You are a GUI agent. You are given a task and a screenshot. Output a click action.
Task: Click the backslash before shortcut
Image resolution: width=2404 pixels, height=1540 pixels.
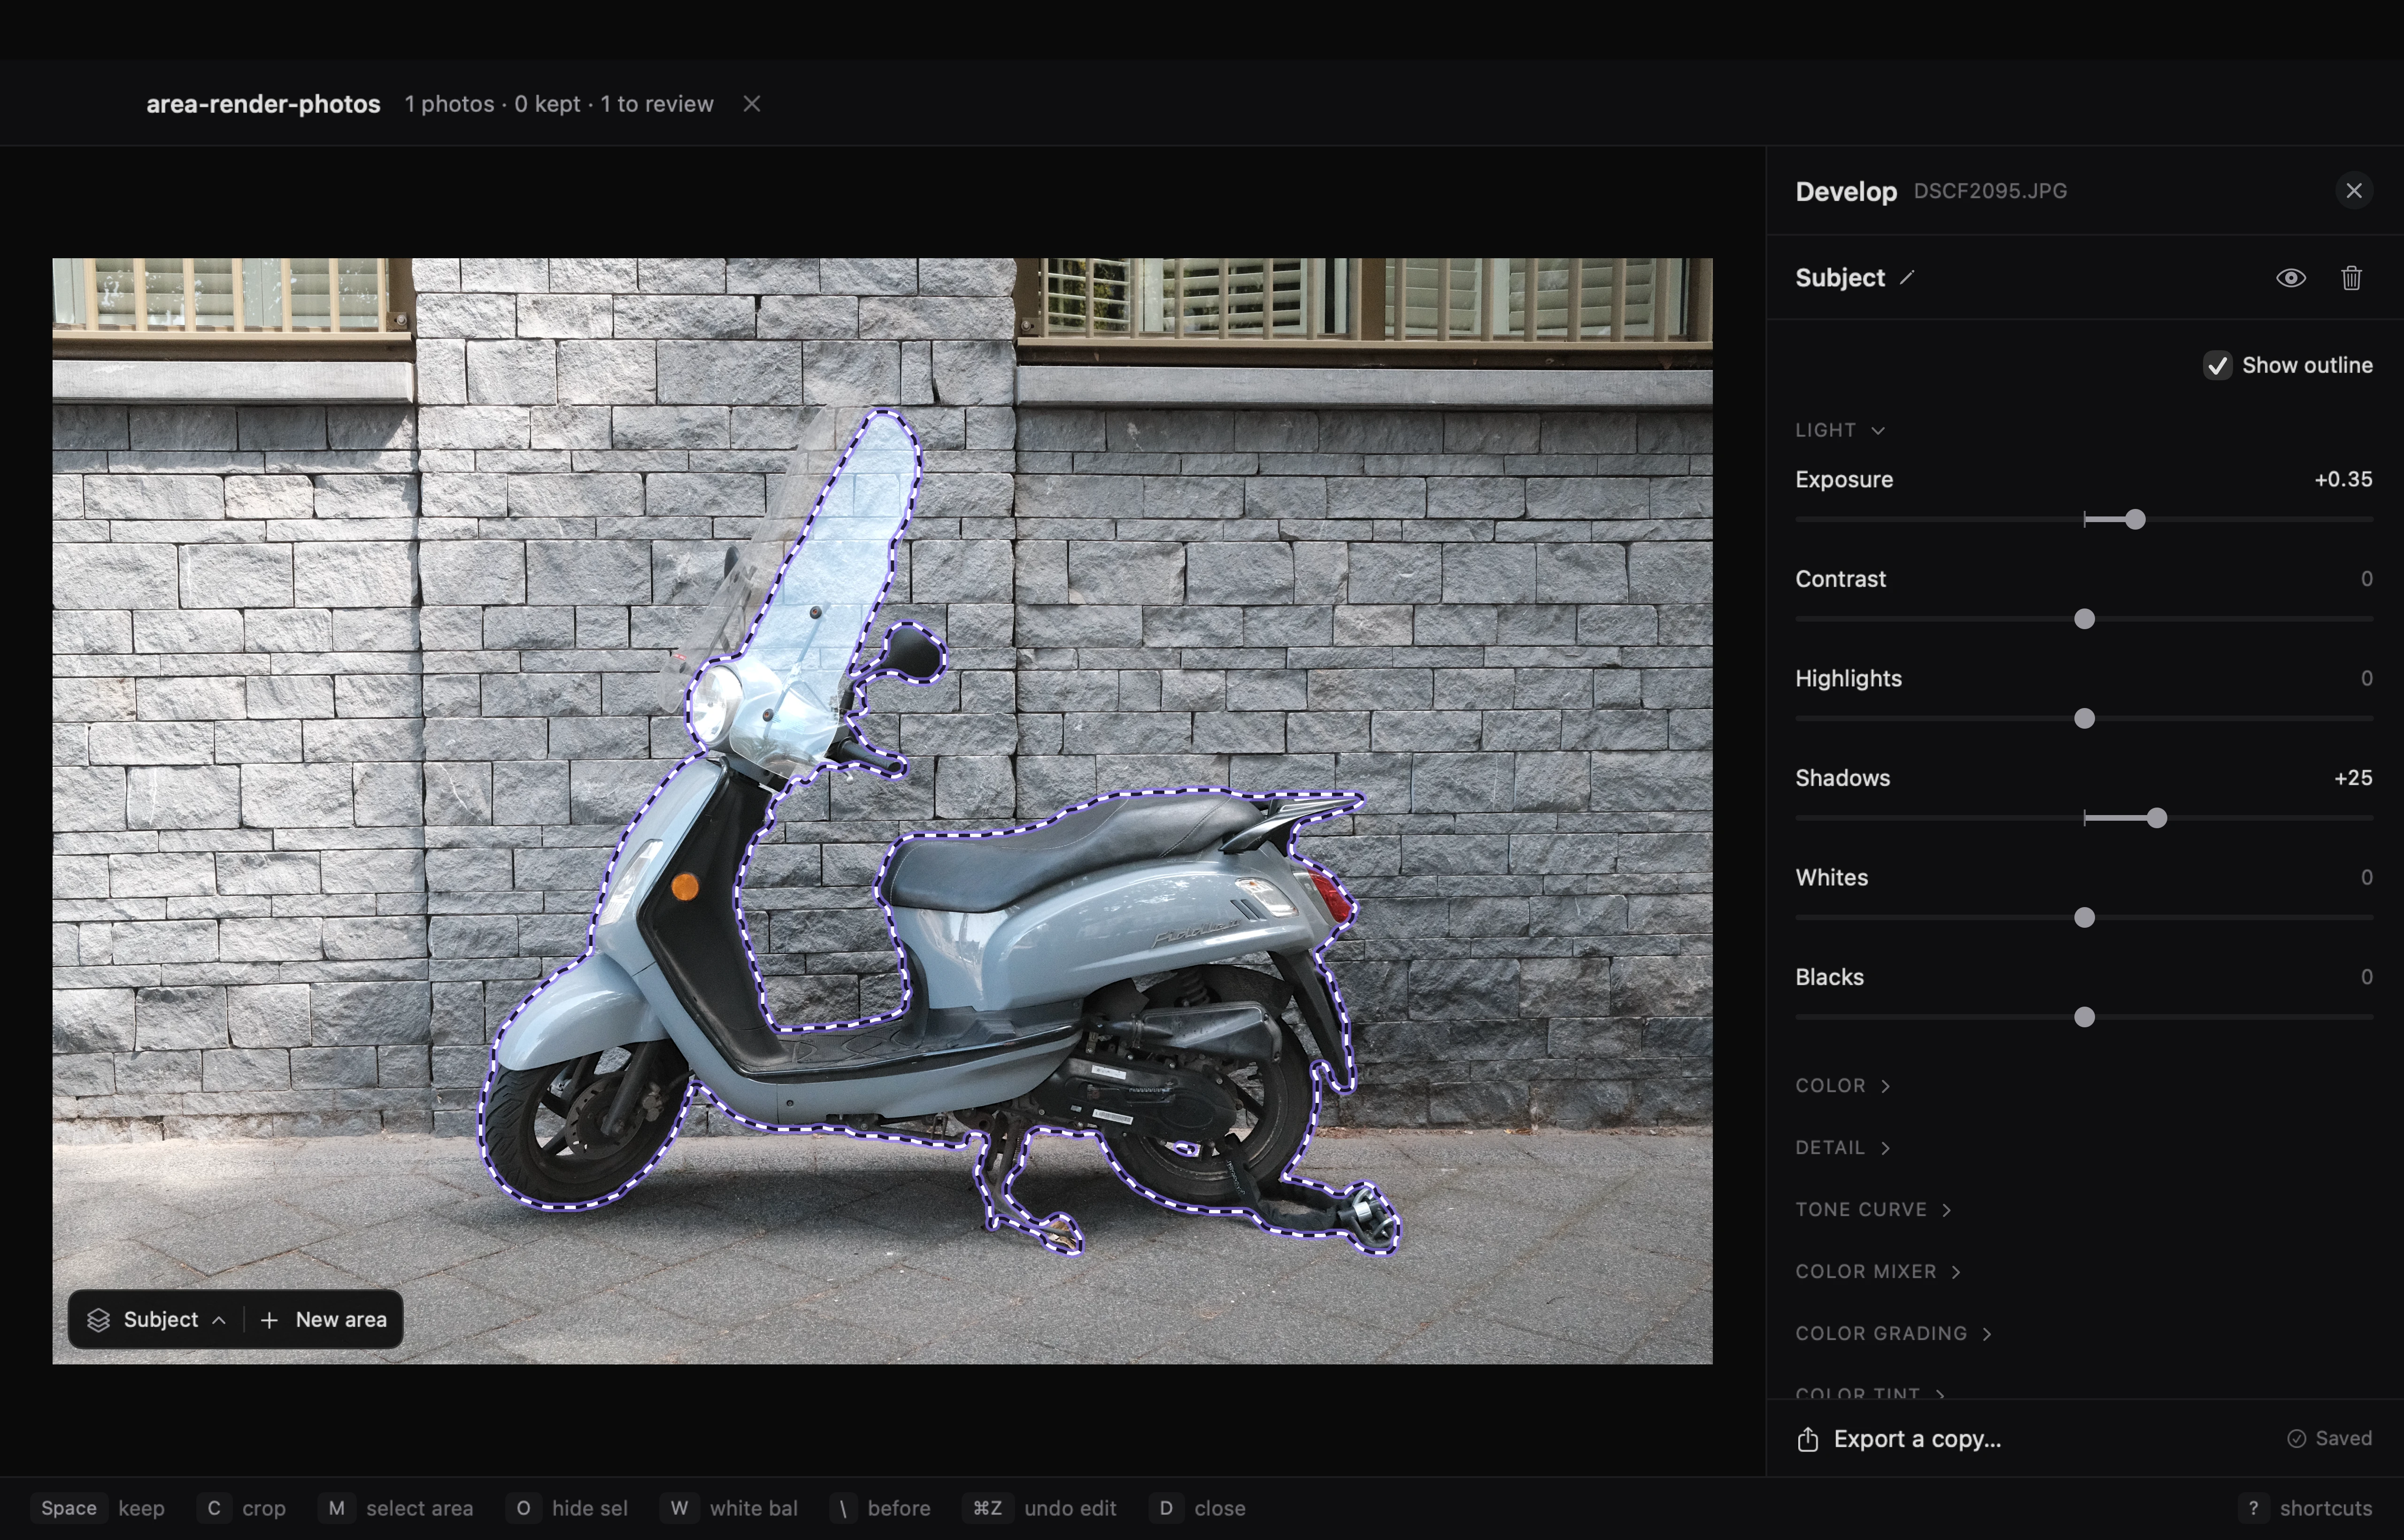(x=880, y=1509)
